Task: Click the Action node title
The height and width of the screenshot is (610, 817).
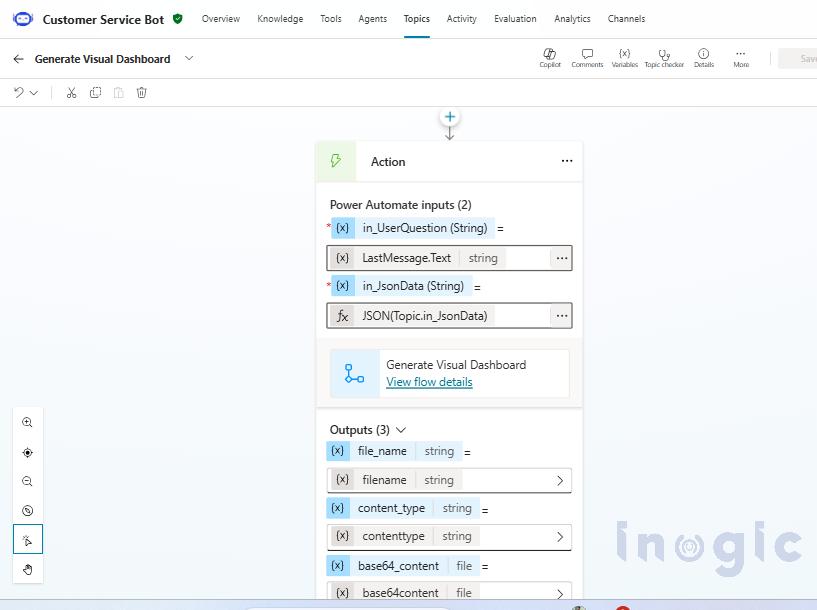Action: point(388,161)
